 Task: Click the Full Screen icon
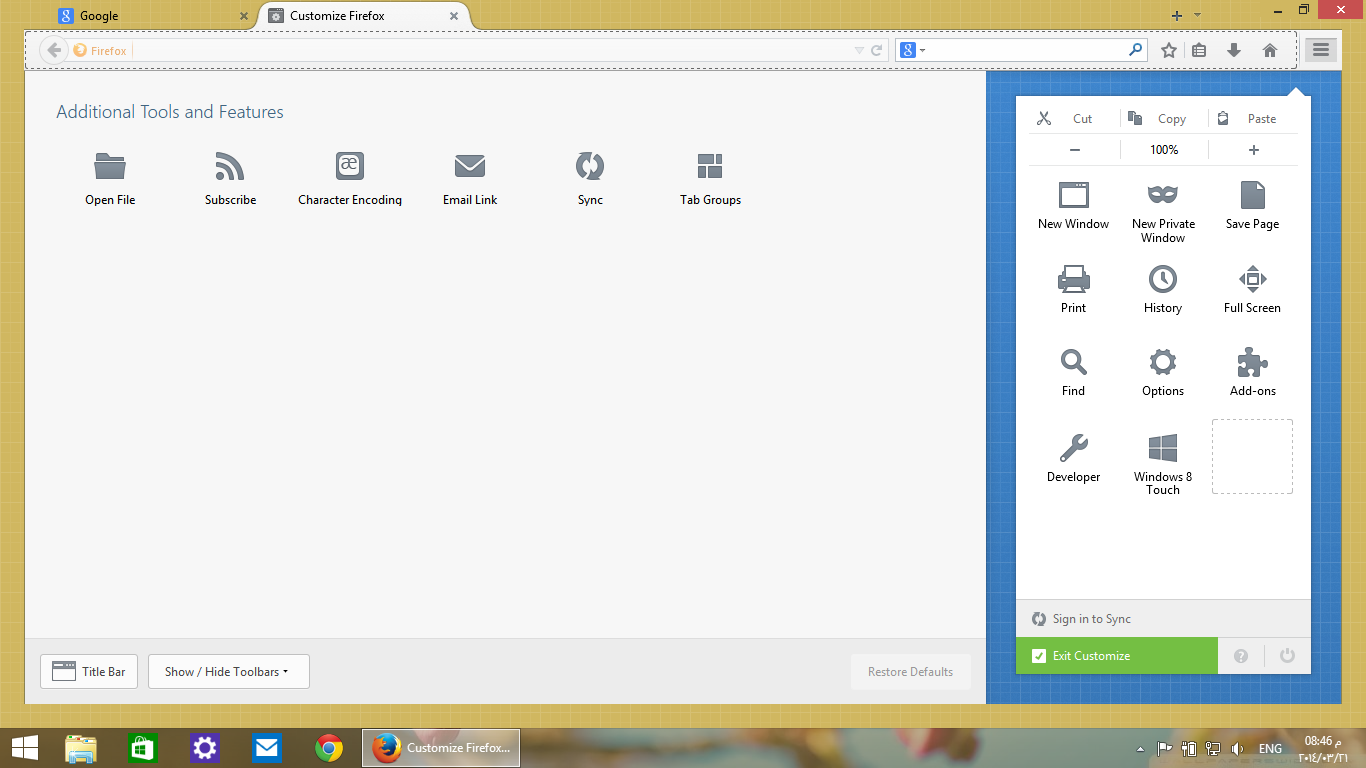pyautogui.click(x=1252, y=278)
